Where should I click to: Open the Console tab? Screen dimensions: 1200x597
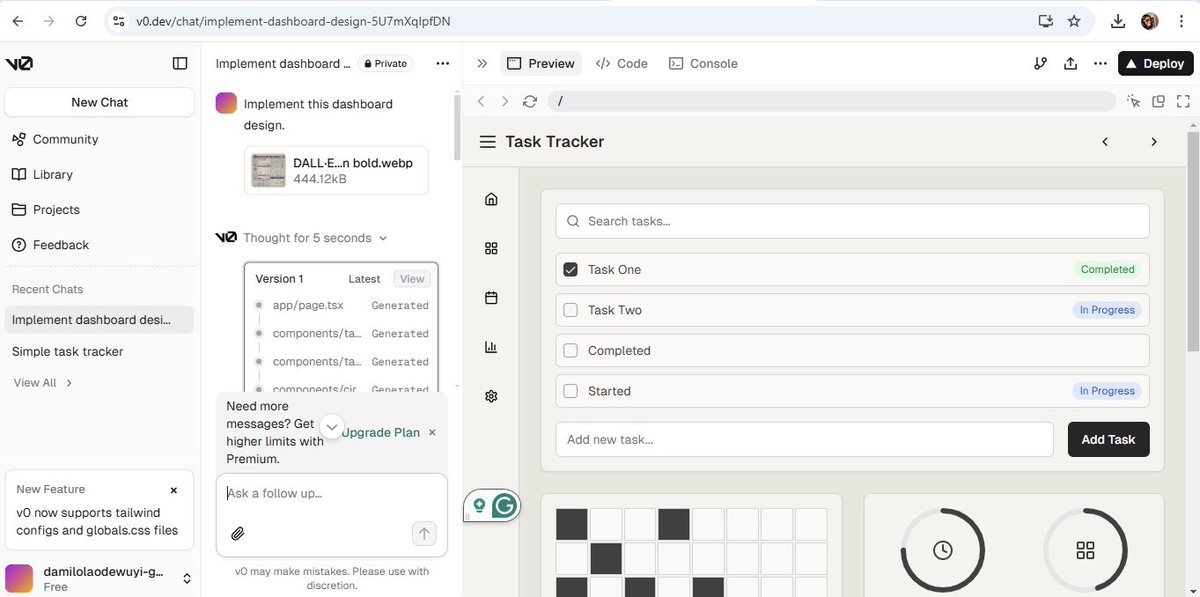703,63
